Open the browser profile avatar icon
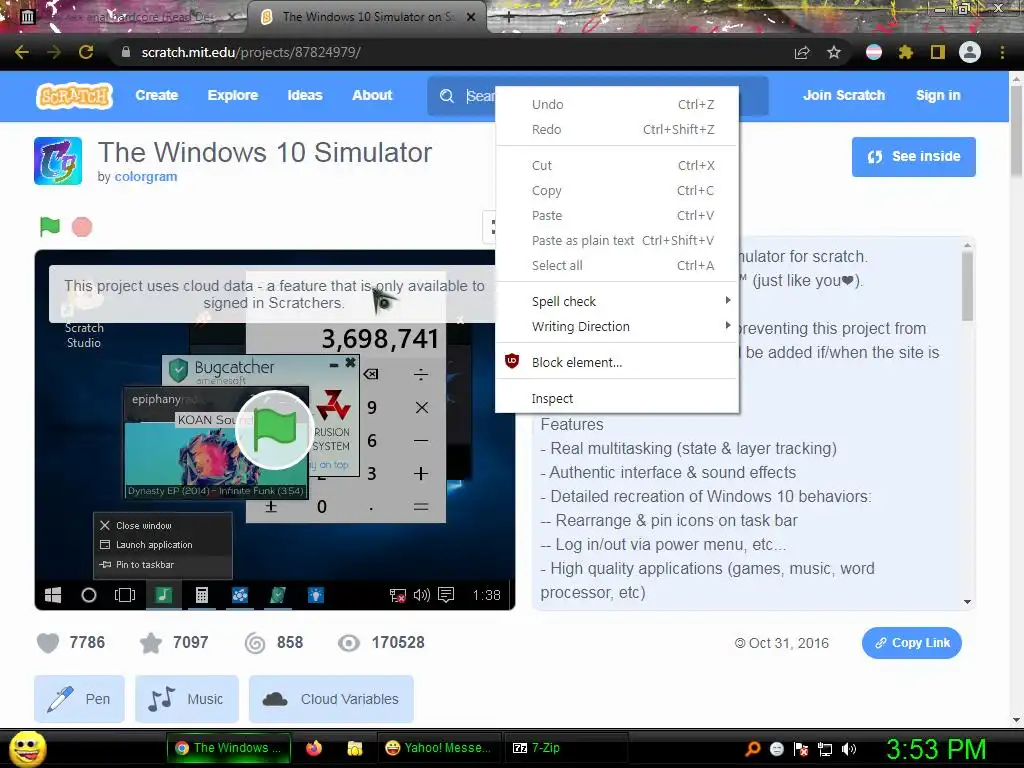Viewport: 1024px width, 768px height. [x=970, y=52]
